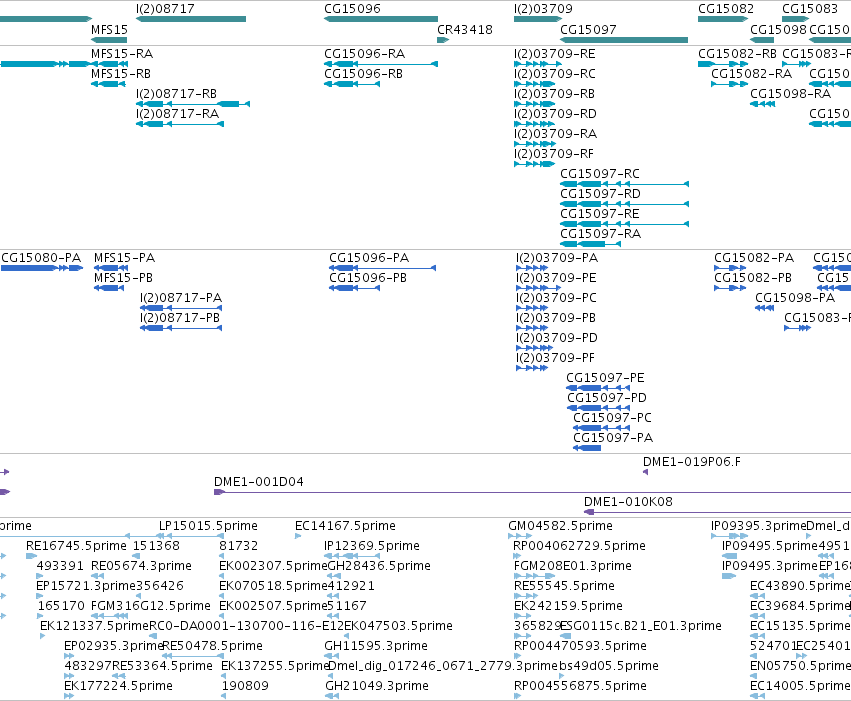Click BAC end DME1-019P06.F

click(x=645, y=472)
